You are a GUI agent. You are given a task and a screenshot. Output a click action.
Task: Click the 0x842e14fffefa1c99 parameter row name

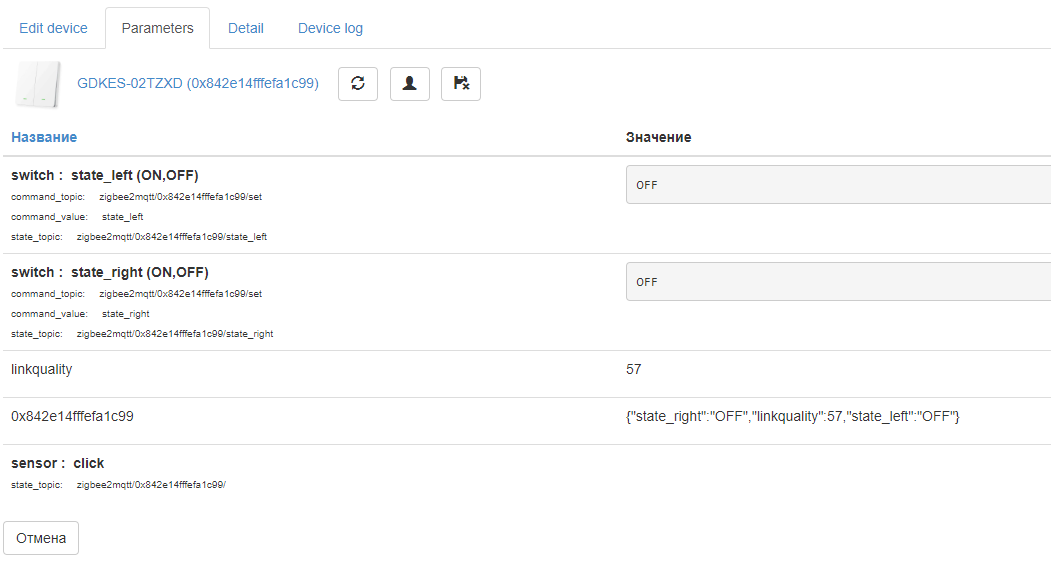point(72,416)
